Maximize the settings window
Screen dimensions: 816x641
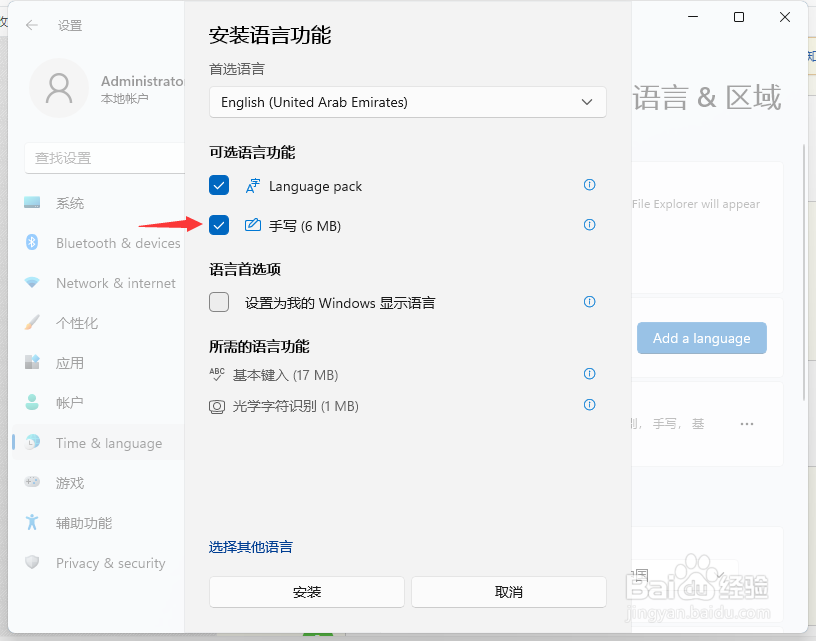(x=739, y=17)
